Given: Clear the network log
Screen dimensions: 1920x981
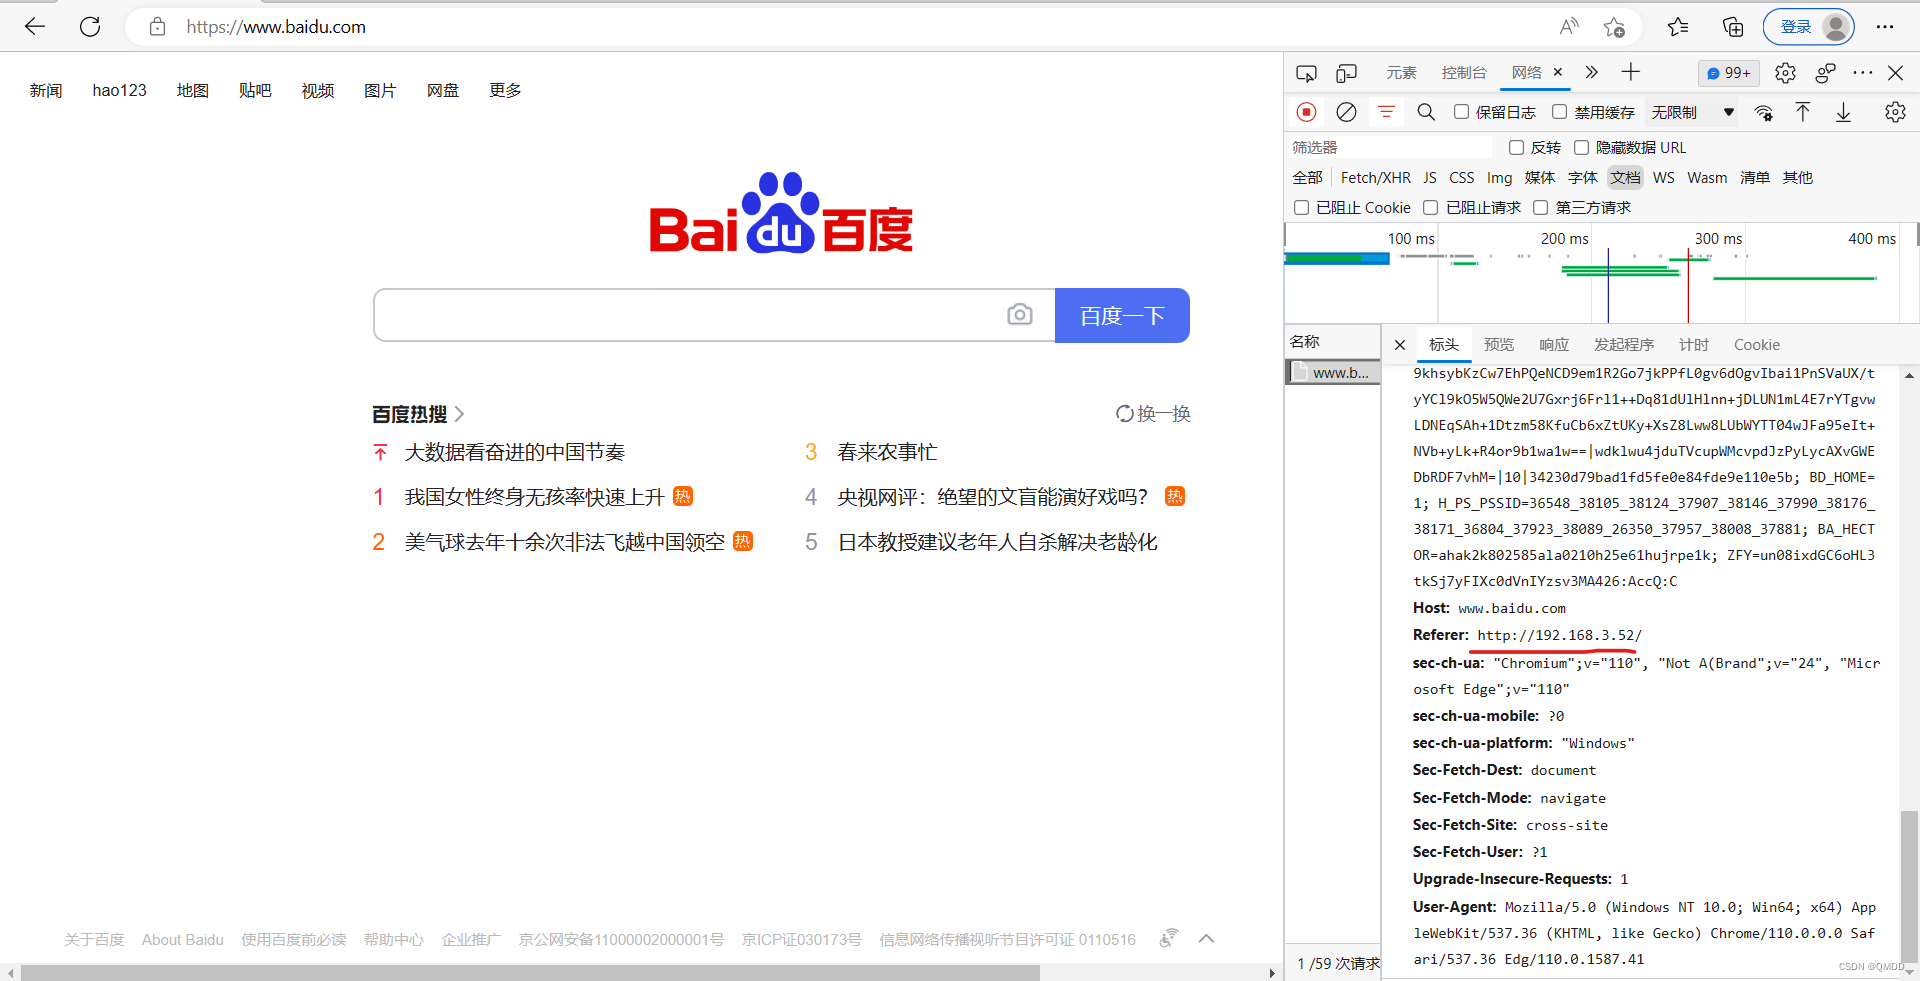Looking at the screenshot, I should (1346, 112).
